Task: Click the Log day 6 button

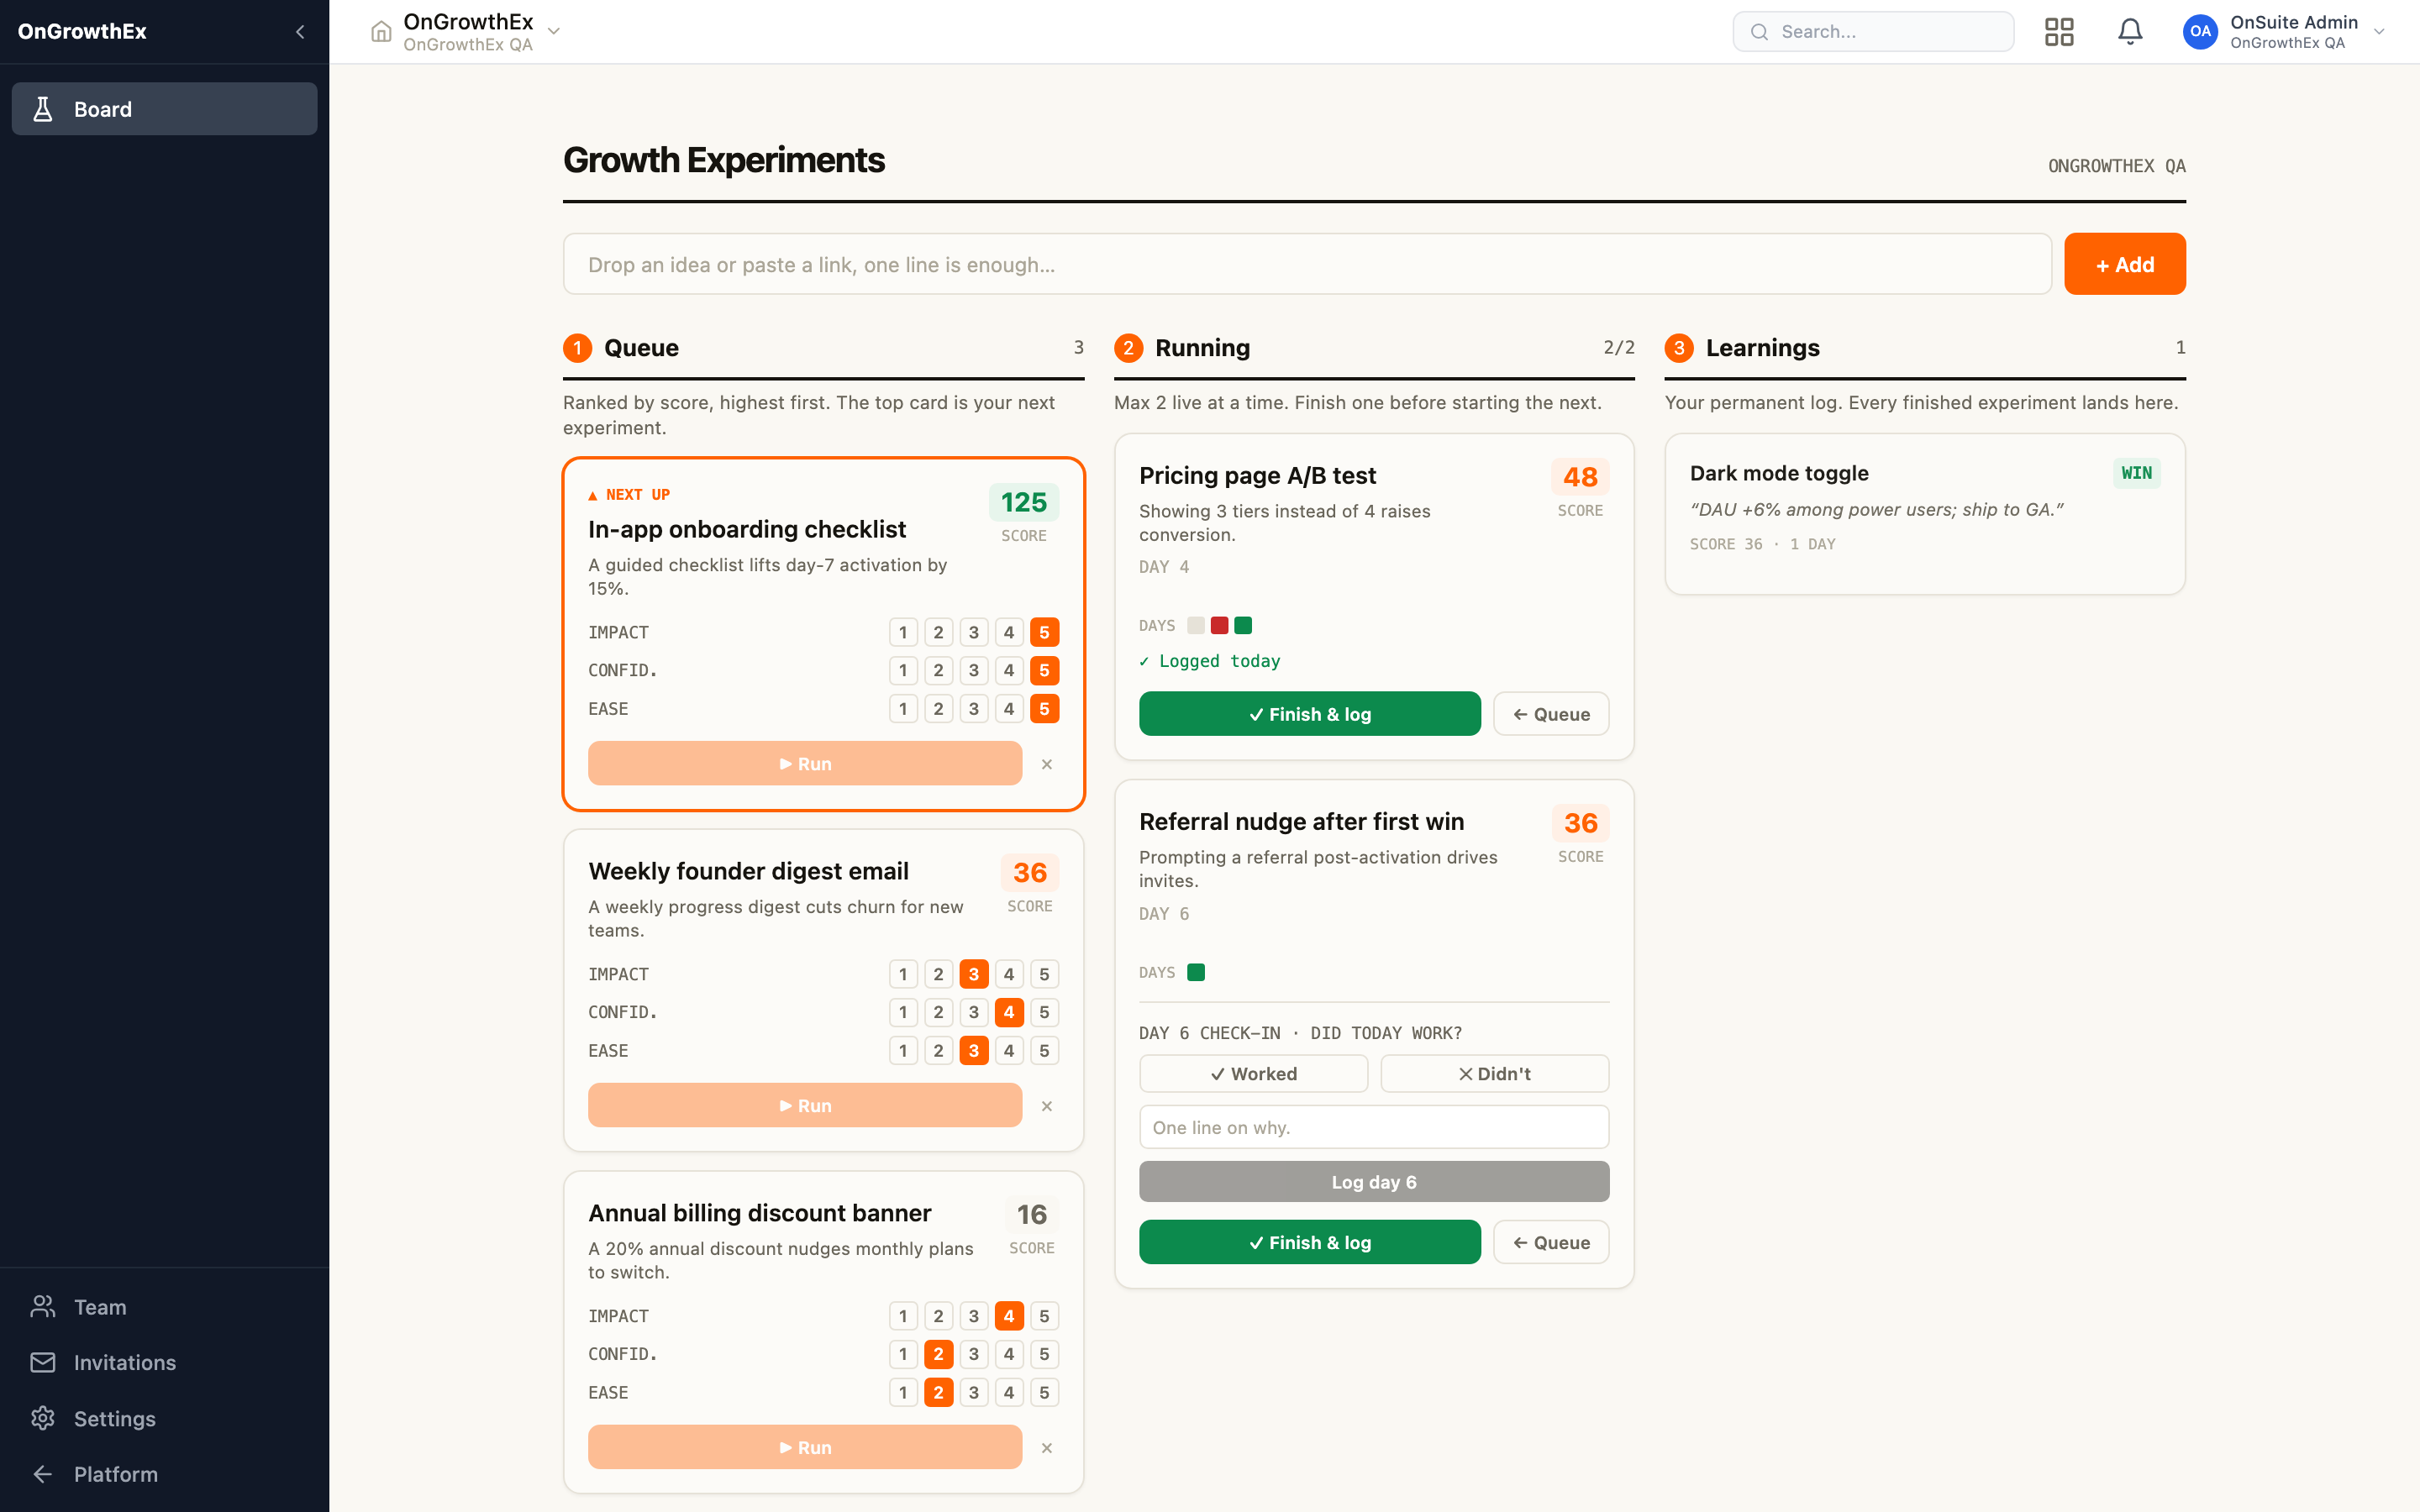Action: coord(1374,1182)
